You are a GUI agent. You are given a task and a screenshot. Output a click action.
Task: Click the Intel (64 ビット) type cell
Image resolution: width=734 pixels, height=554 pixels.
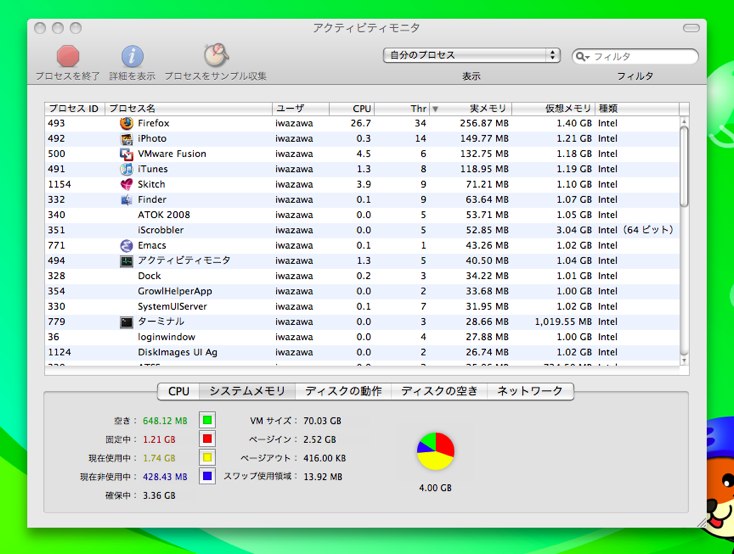click(635, 230)
